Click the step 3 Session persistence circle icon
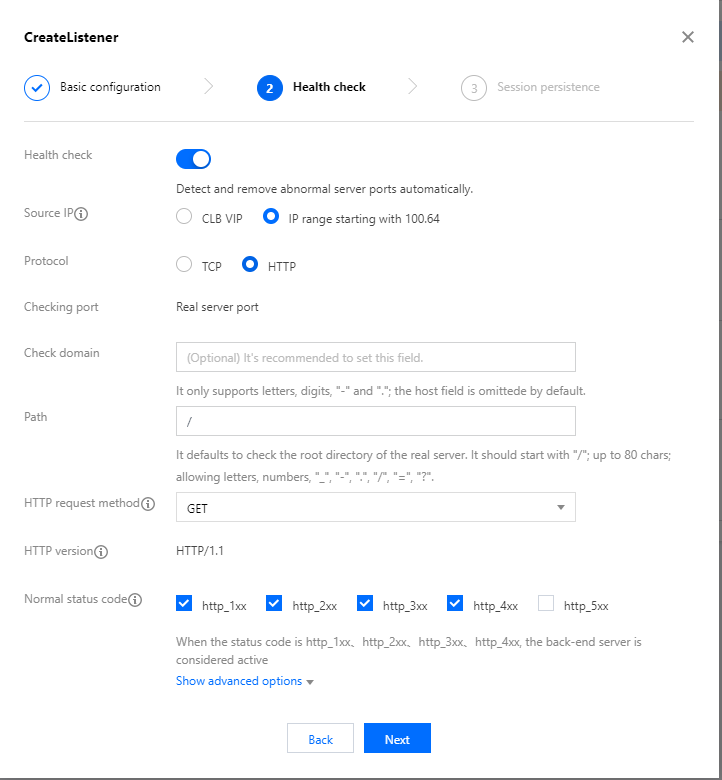The image size is (722, 780). pyautogui.click(x=473, y=88)
